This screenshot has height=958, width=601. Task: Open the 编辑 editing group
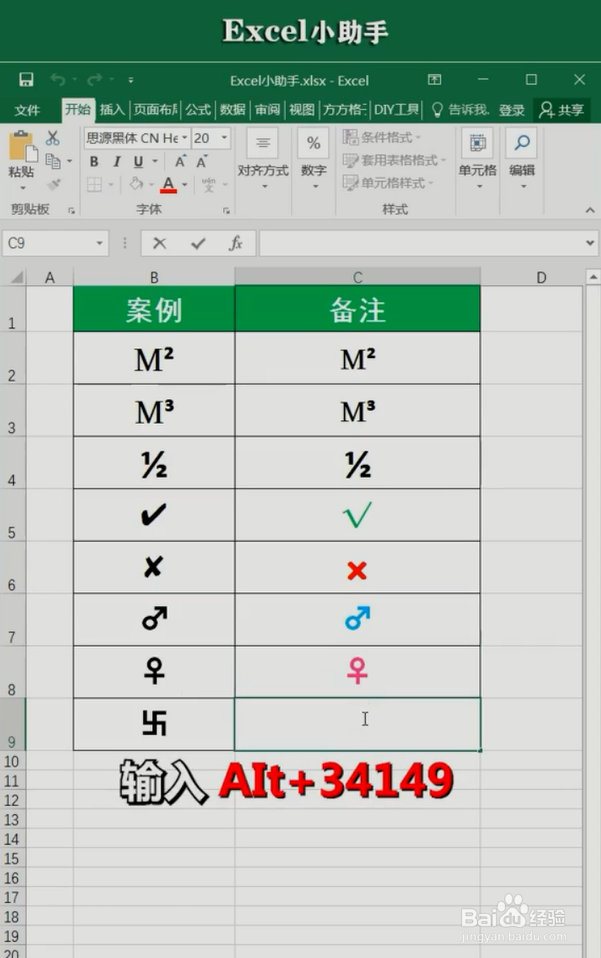(x=522, y=159)
